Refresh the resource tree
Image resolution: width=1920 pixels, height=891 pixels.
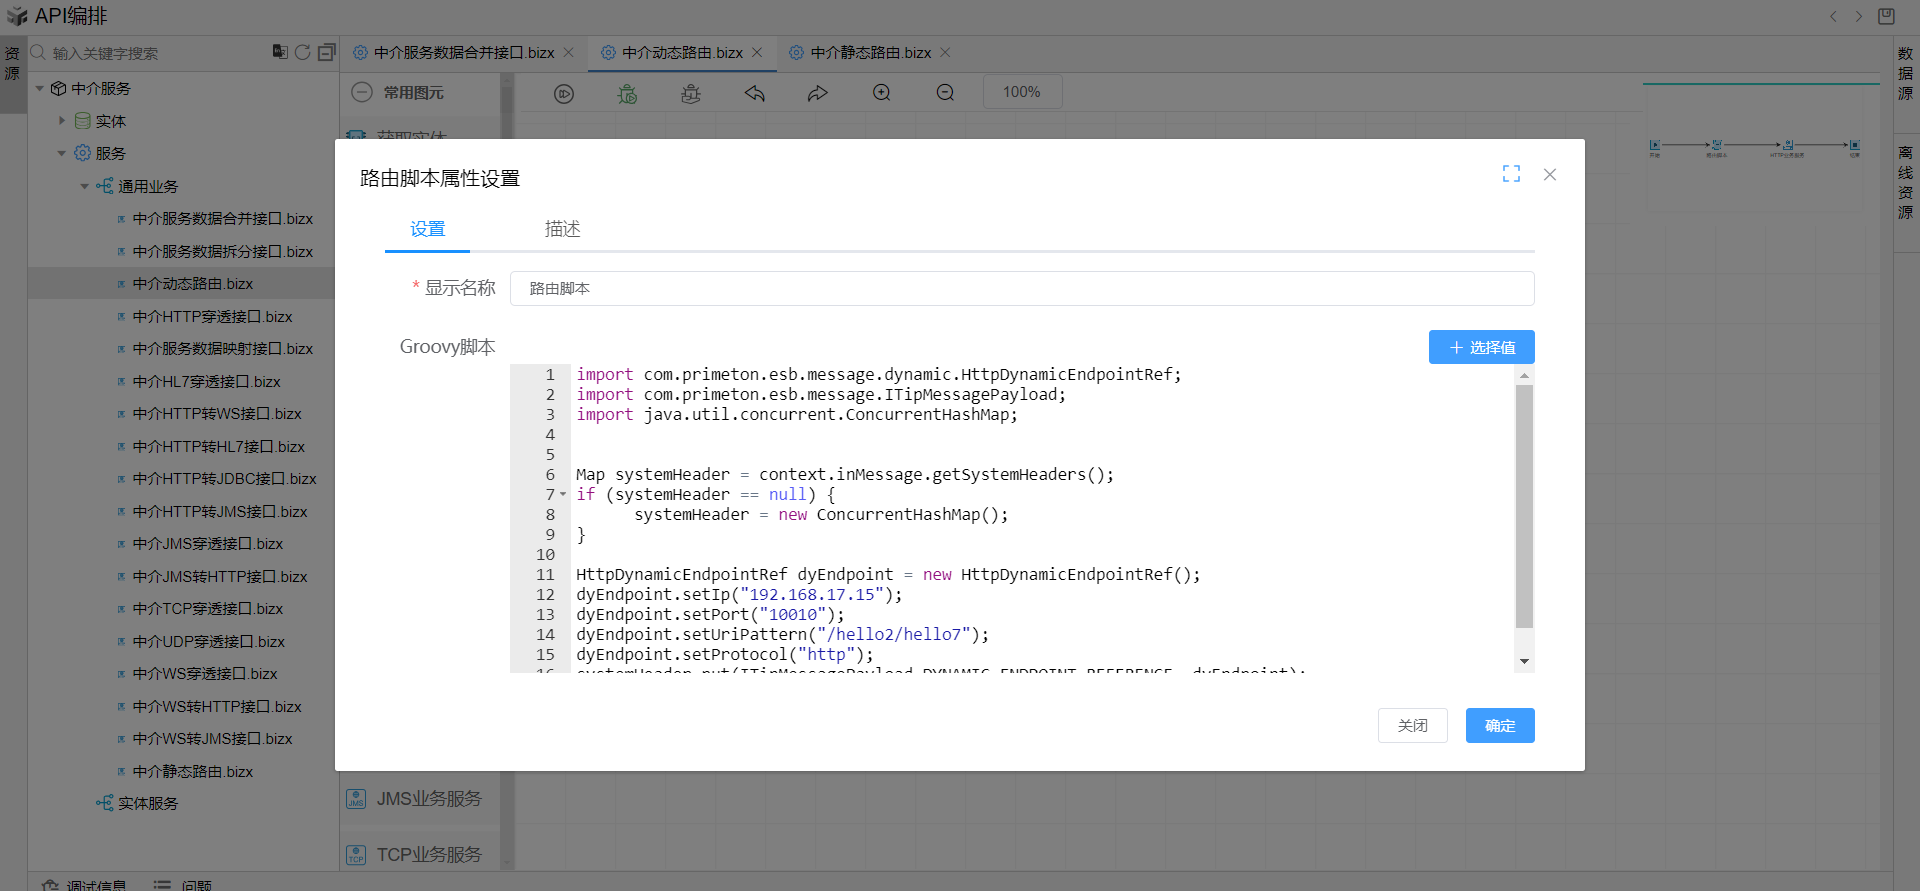[x=303, y=52]
